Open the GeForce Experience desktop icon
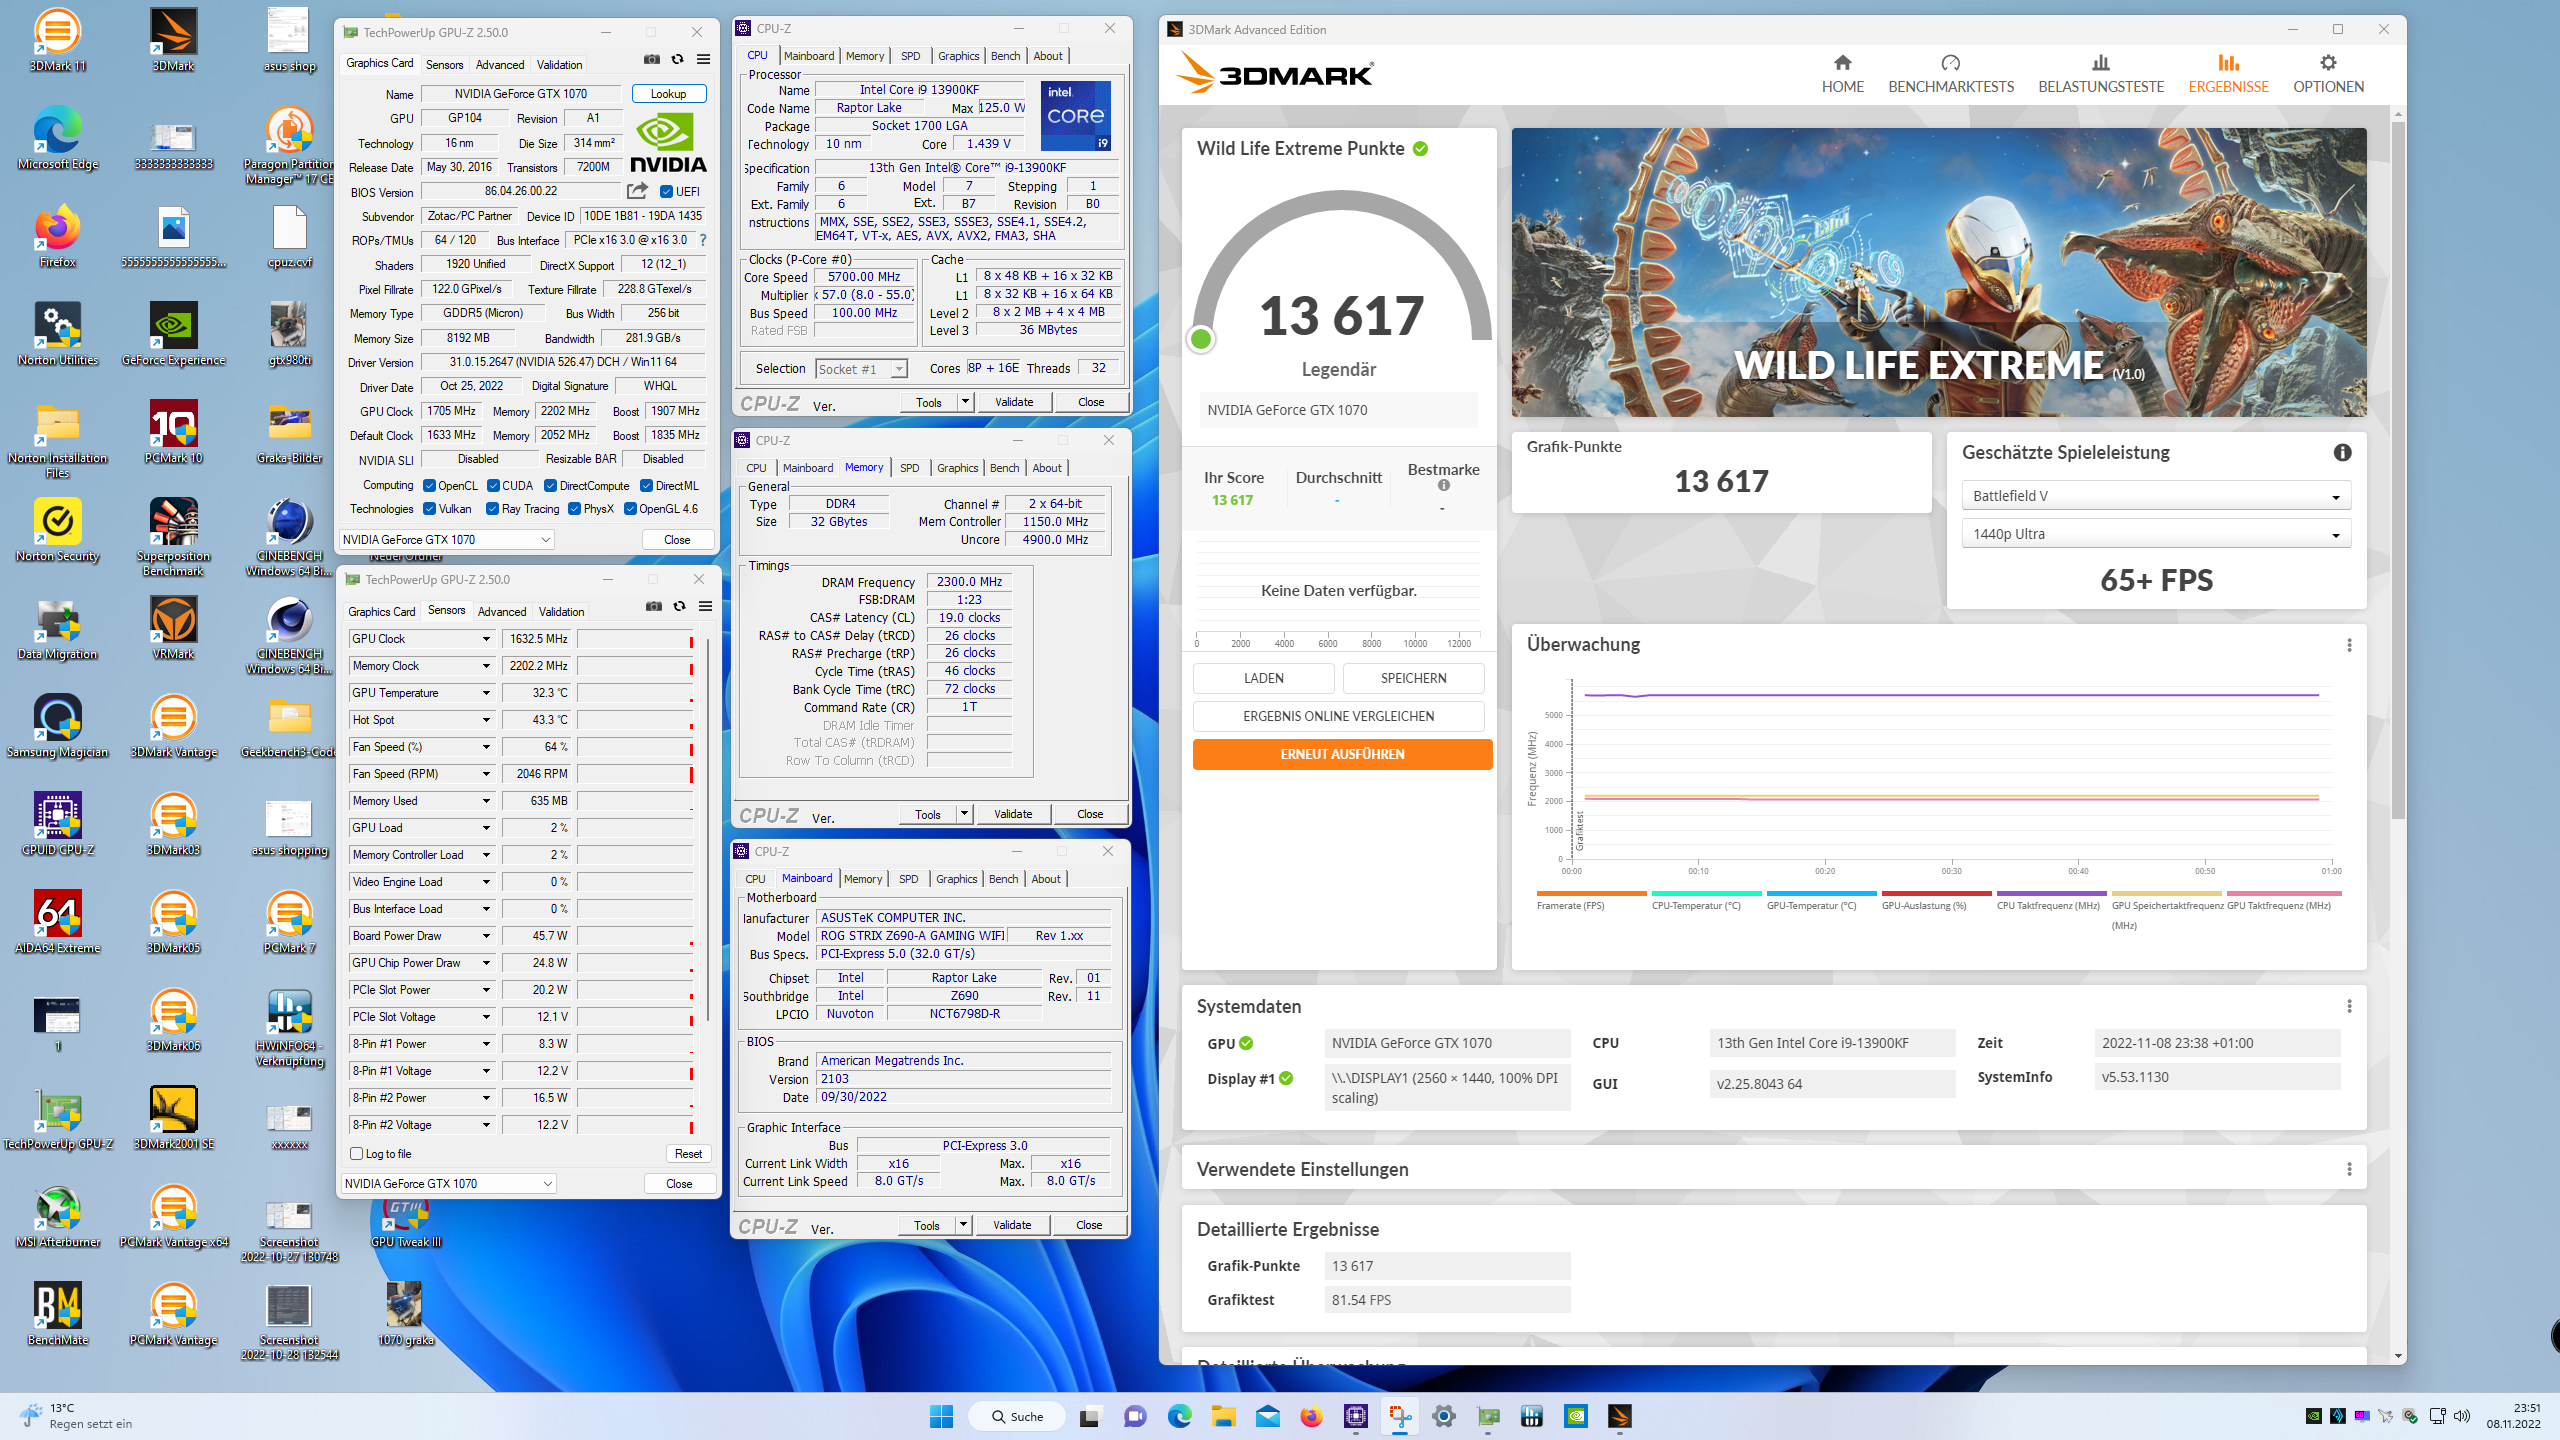 tap(174, 335)
